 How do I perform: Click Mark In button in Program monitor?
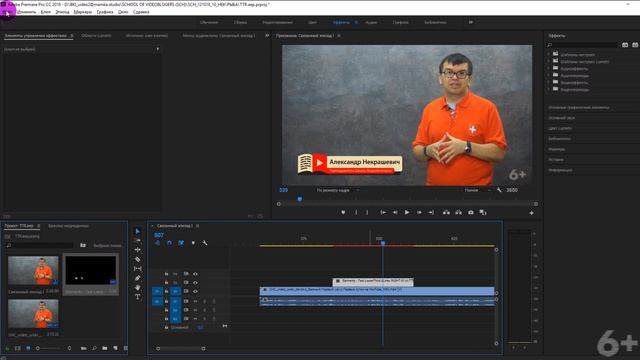[356, 212]
